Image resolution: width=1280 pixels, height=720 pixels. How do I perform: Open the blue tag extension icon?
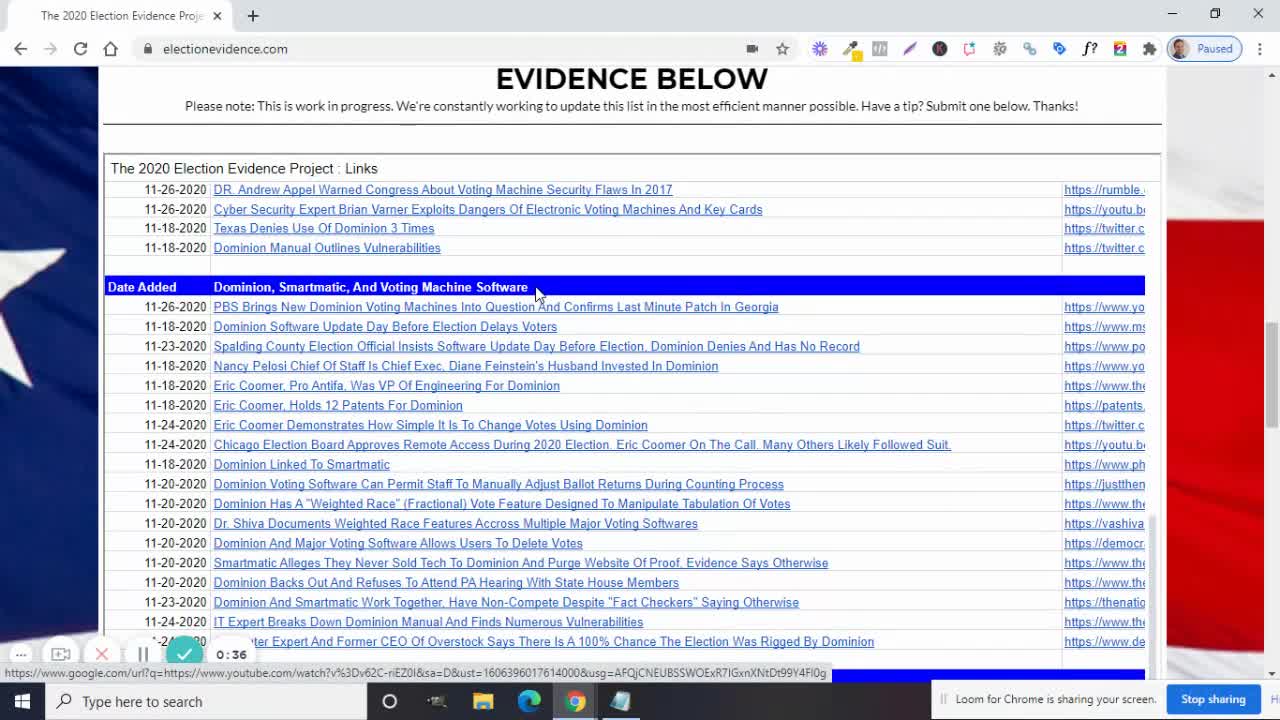[x=1060, y=48]
